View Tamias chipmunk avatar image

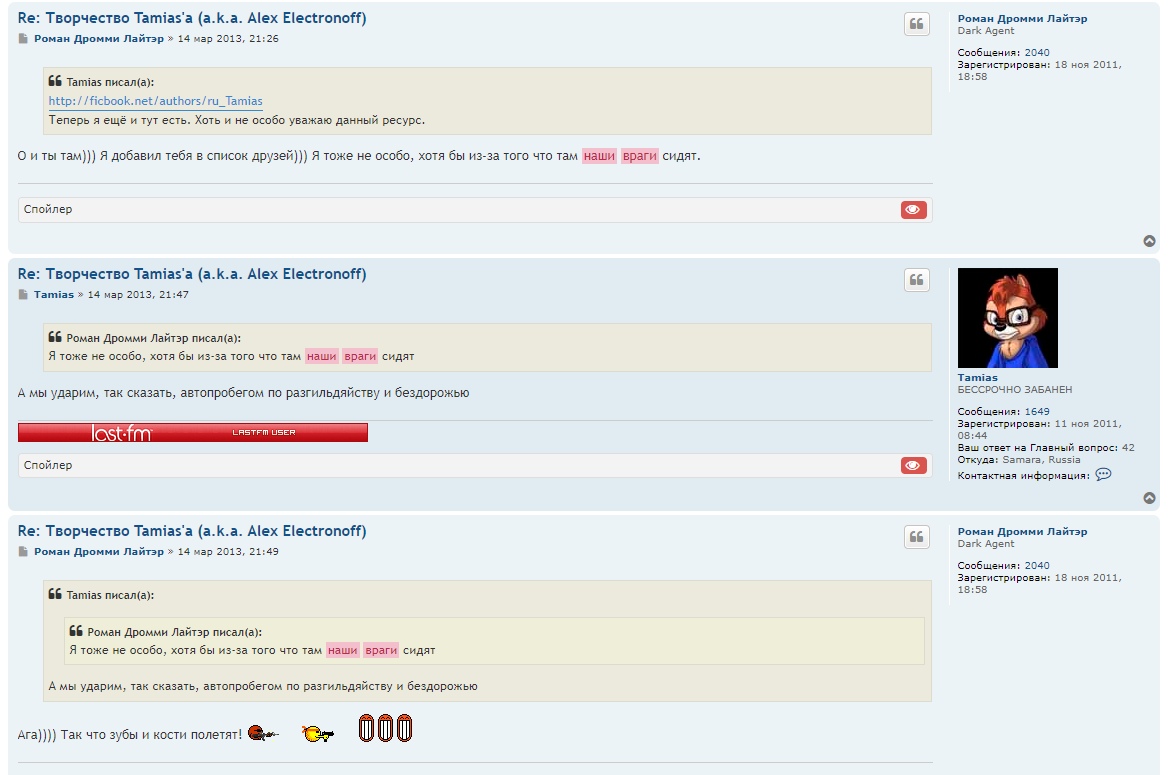[x=1007, y=317]
